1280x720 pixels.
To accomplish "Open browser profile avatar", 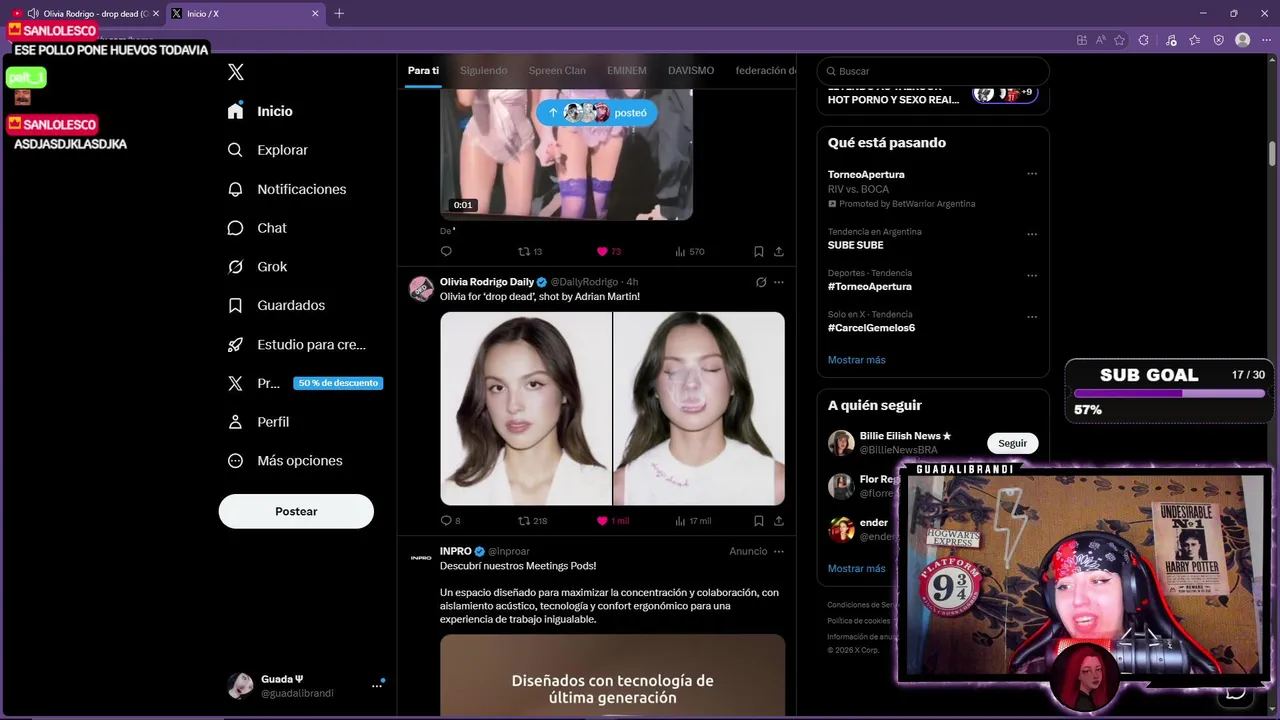I will (x=1242, y=40).
